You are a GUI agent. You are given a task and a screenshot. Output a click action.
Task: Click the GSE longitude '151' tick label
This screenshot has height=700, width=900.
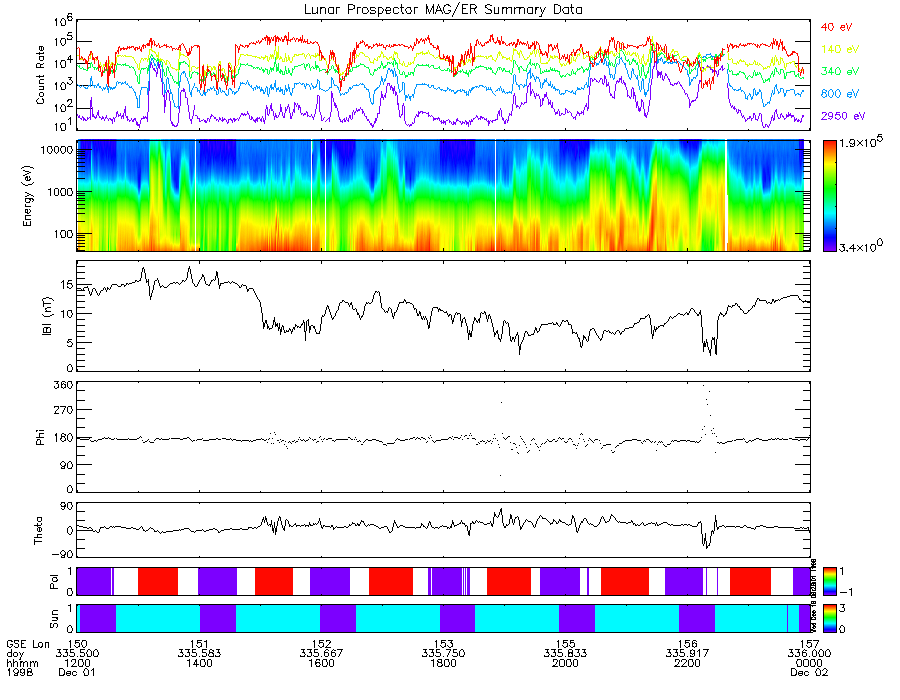(x=199, y=644)
